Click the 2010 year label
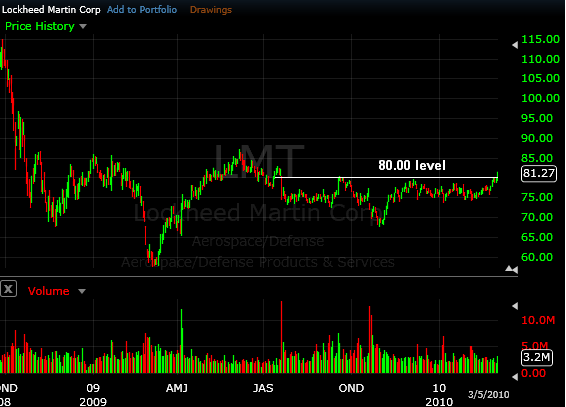 coord(439,402)
